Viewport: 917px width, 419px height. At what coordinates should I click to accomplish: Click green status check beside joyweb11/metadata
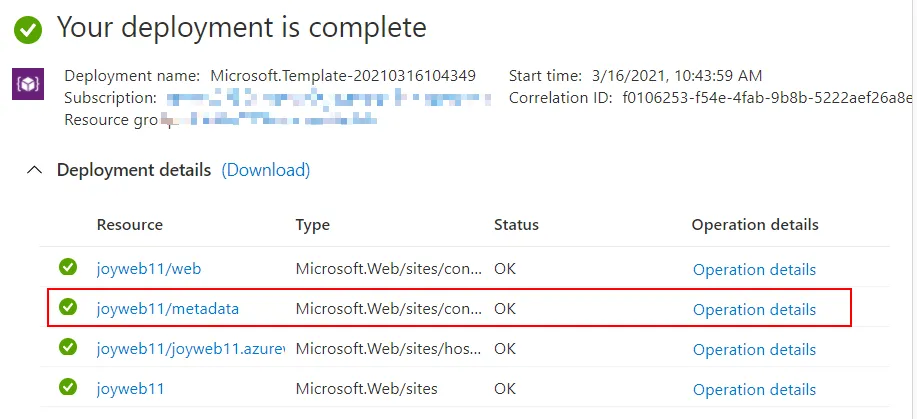pos(68,308)
